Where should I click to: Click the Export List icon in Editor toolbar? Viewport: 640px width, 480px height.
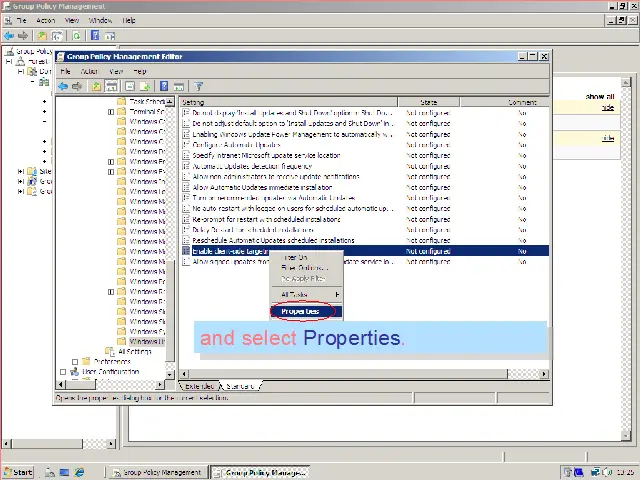[145, 87]
